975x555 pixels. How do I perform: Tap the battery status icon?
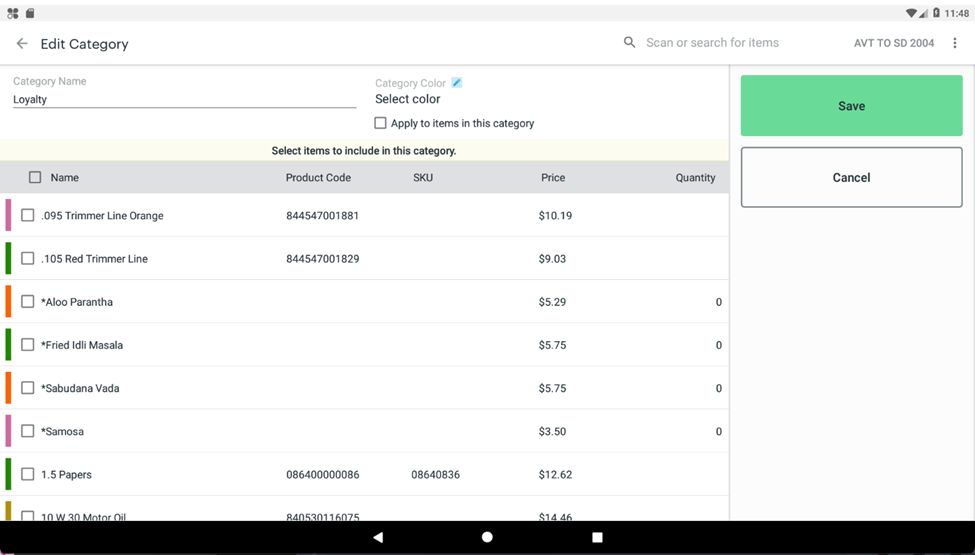click(936, 13)
